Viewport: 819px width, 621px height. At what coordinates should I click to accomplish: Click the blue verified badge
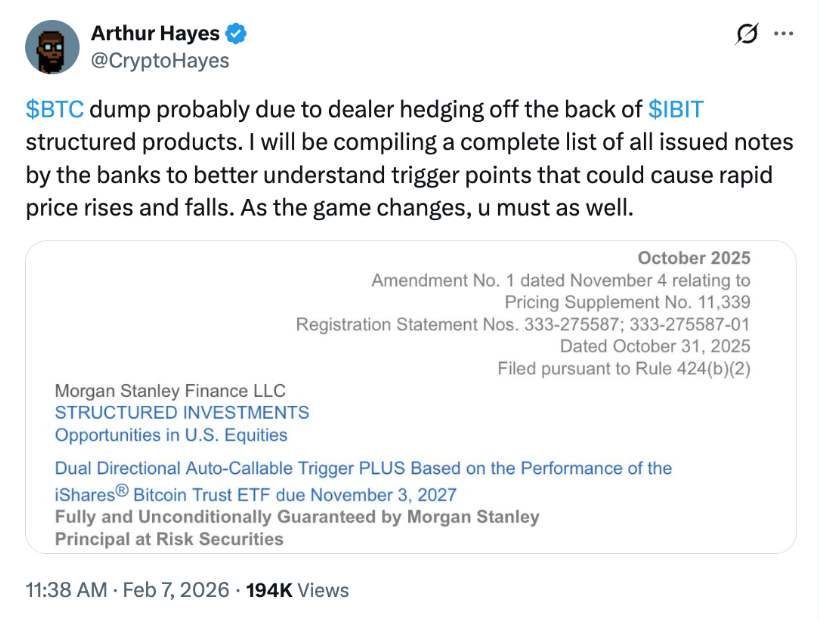click(236, 34)
